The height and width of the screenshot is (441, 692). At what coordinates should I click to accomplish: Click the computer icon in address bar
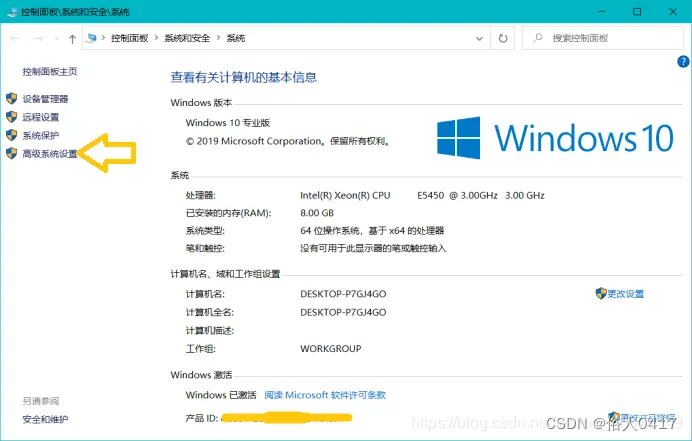[x=92, y=38]
